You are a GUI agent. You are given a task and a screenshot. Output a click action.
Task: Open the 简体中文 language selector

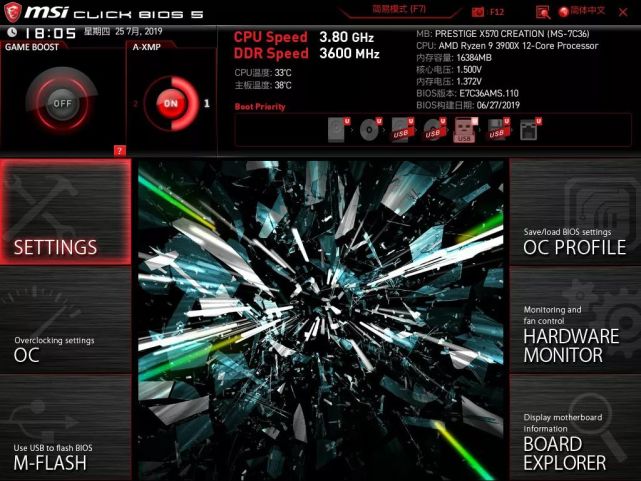click(x=587, y=11)
